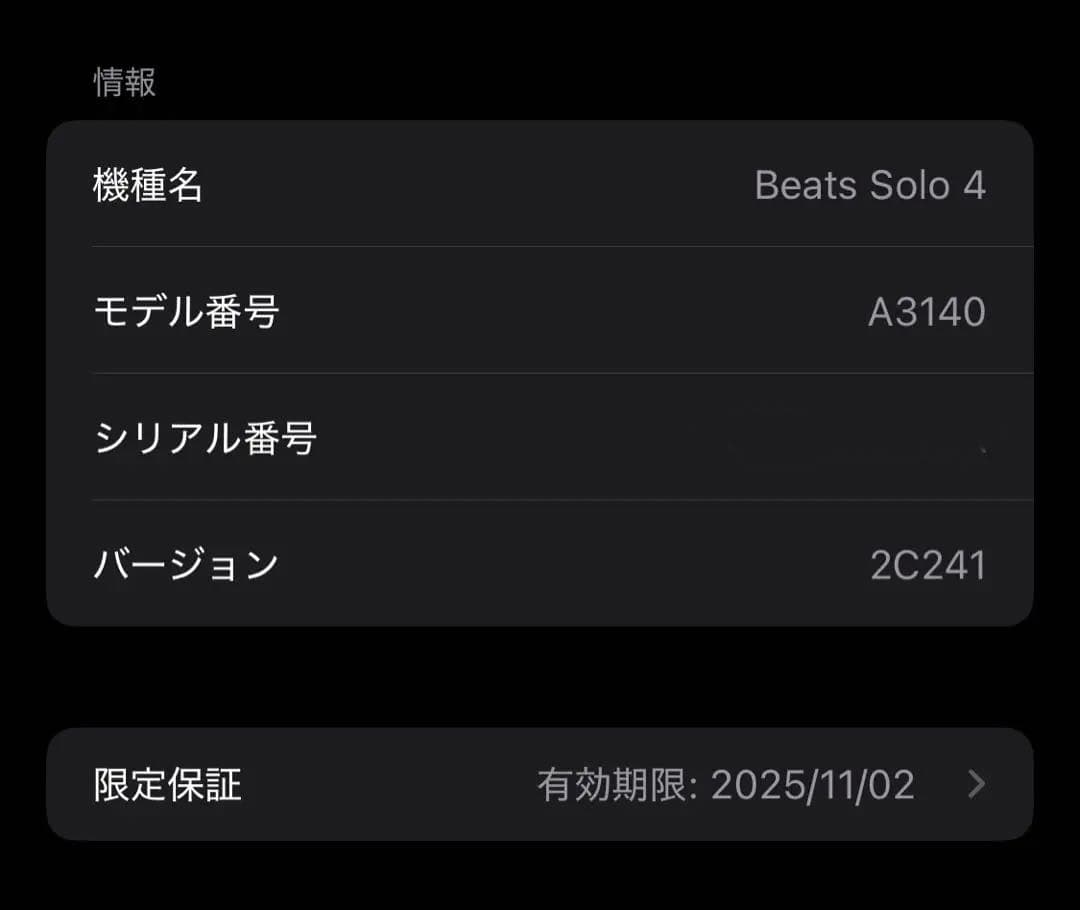Select the 機種名 row

pyautogui.click(x=540, y=185)
